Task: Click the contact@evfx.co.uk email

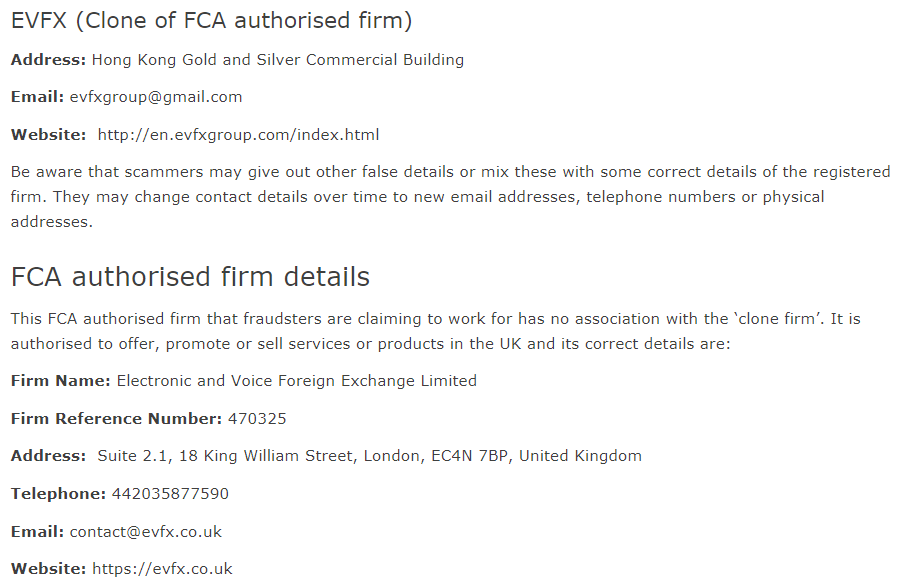Action: [146, 532]
